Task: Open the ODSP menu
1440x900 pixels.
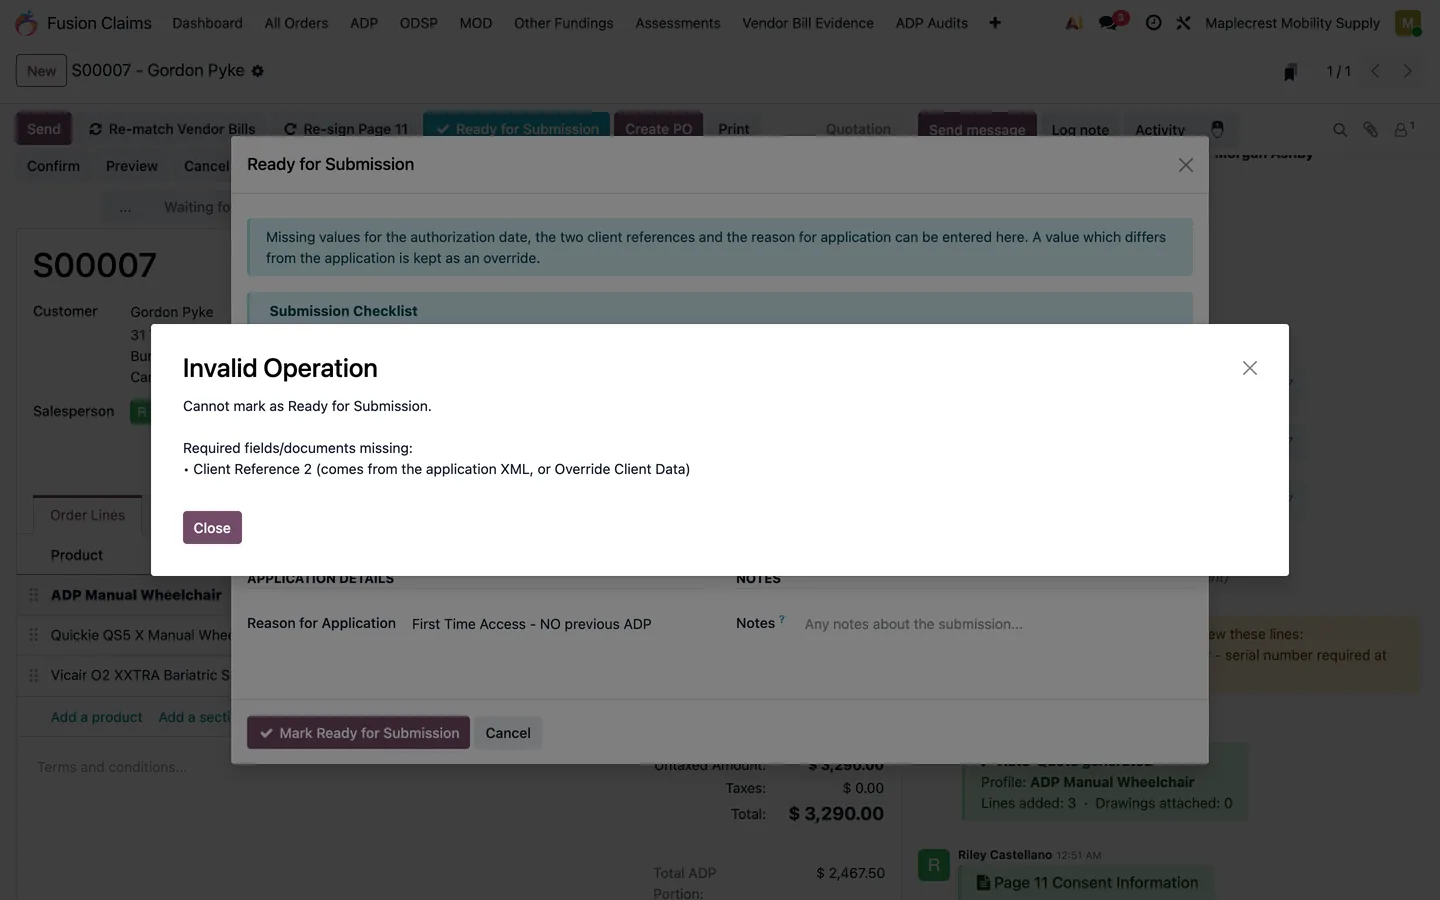Action: [x=419, y=23]
